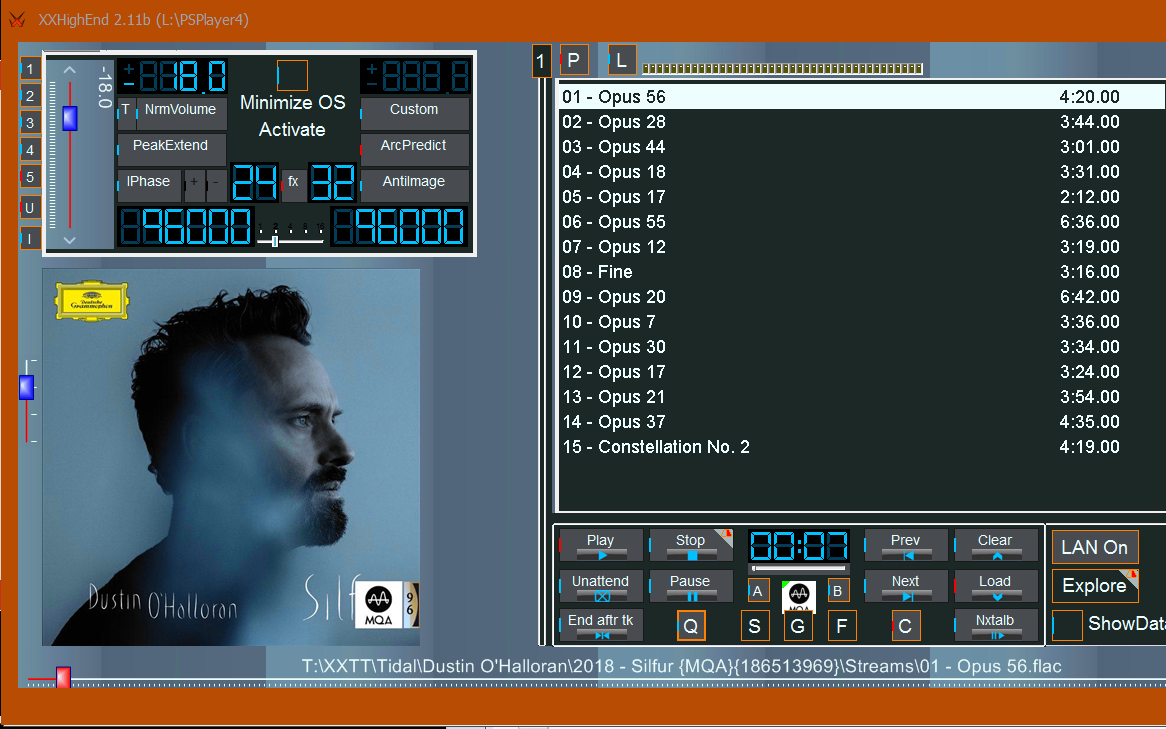The width and height of the screenshot is (1166, 729).
Task: Click the P button above playlist
Action: pos(573,60)
